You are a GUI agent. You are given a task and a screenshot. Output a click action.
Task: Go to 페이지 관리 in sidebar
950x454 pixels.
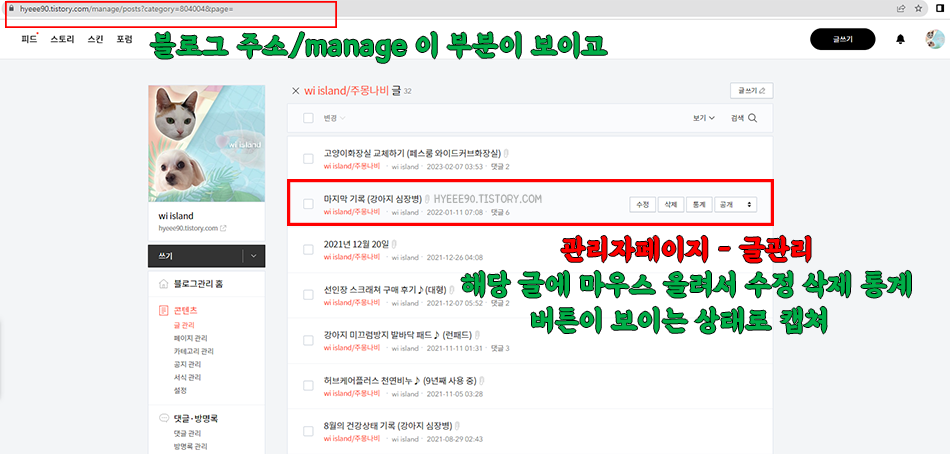(x=190, y=338)
